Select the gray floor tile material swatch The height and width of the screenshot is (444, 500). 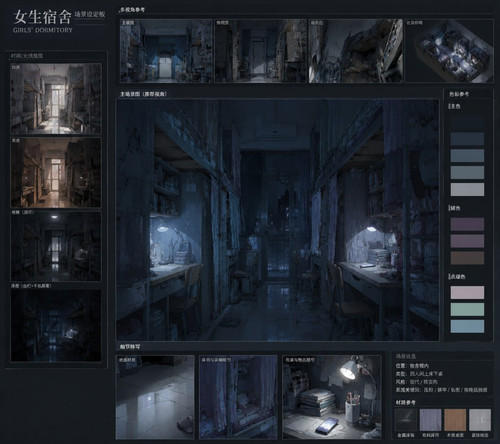[480, 420]
